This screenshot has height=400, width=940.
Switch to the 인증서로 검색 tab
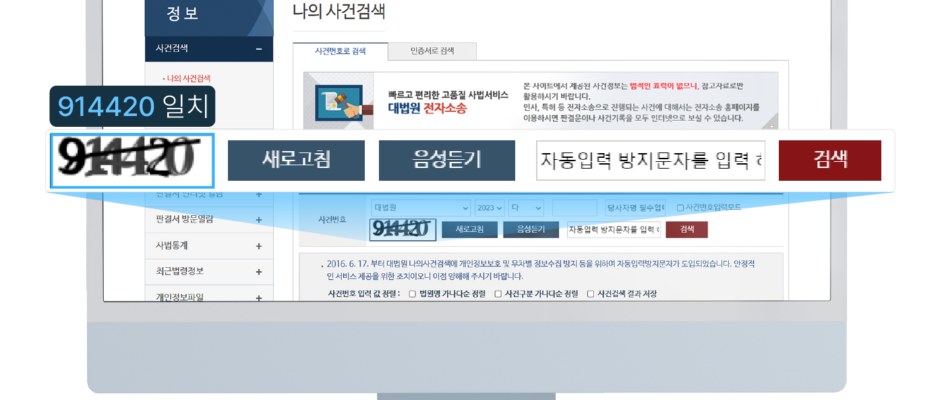tap(432, 52)
